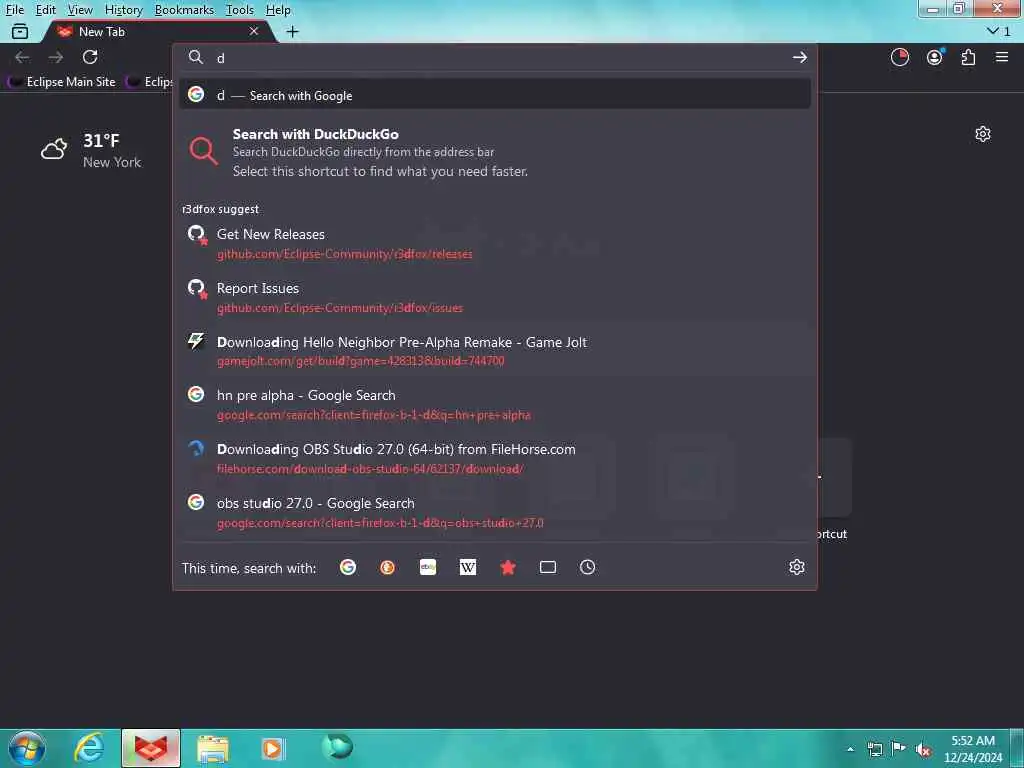This screenshot has width=1024, height=768.
Task: Open new tab with plus button
Action: coord(293,31)
